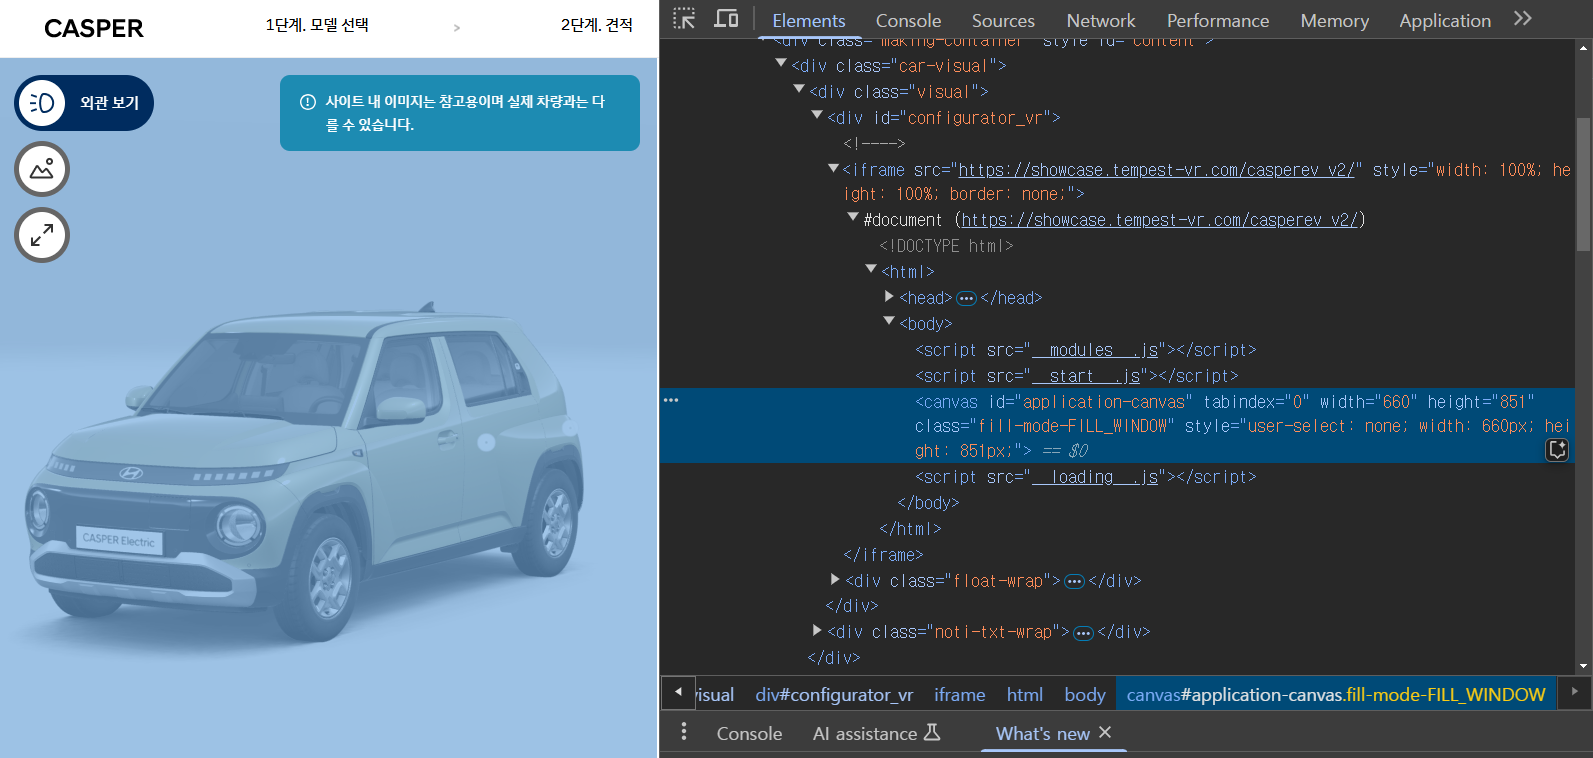
Task: Expand the head node
Action: click(x=889, y=296)
